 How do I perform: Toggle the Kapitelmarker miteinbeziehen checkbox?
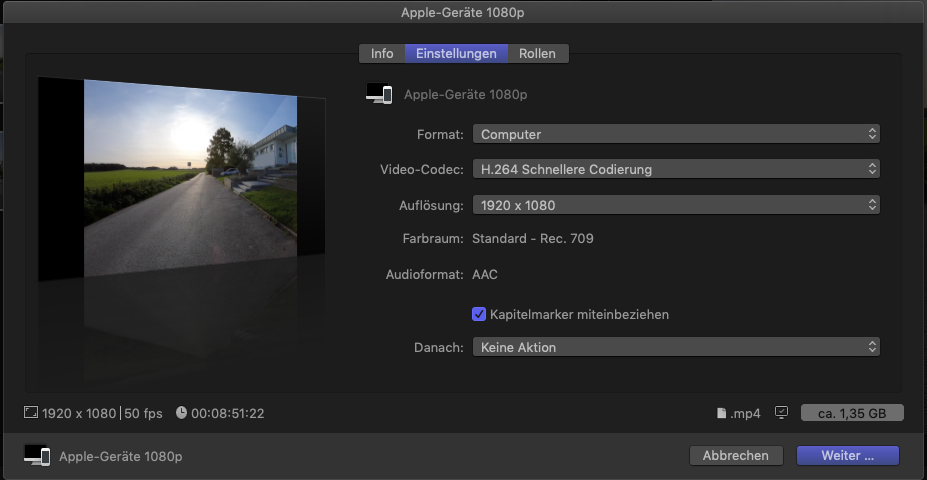tap(479, 314)
